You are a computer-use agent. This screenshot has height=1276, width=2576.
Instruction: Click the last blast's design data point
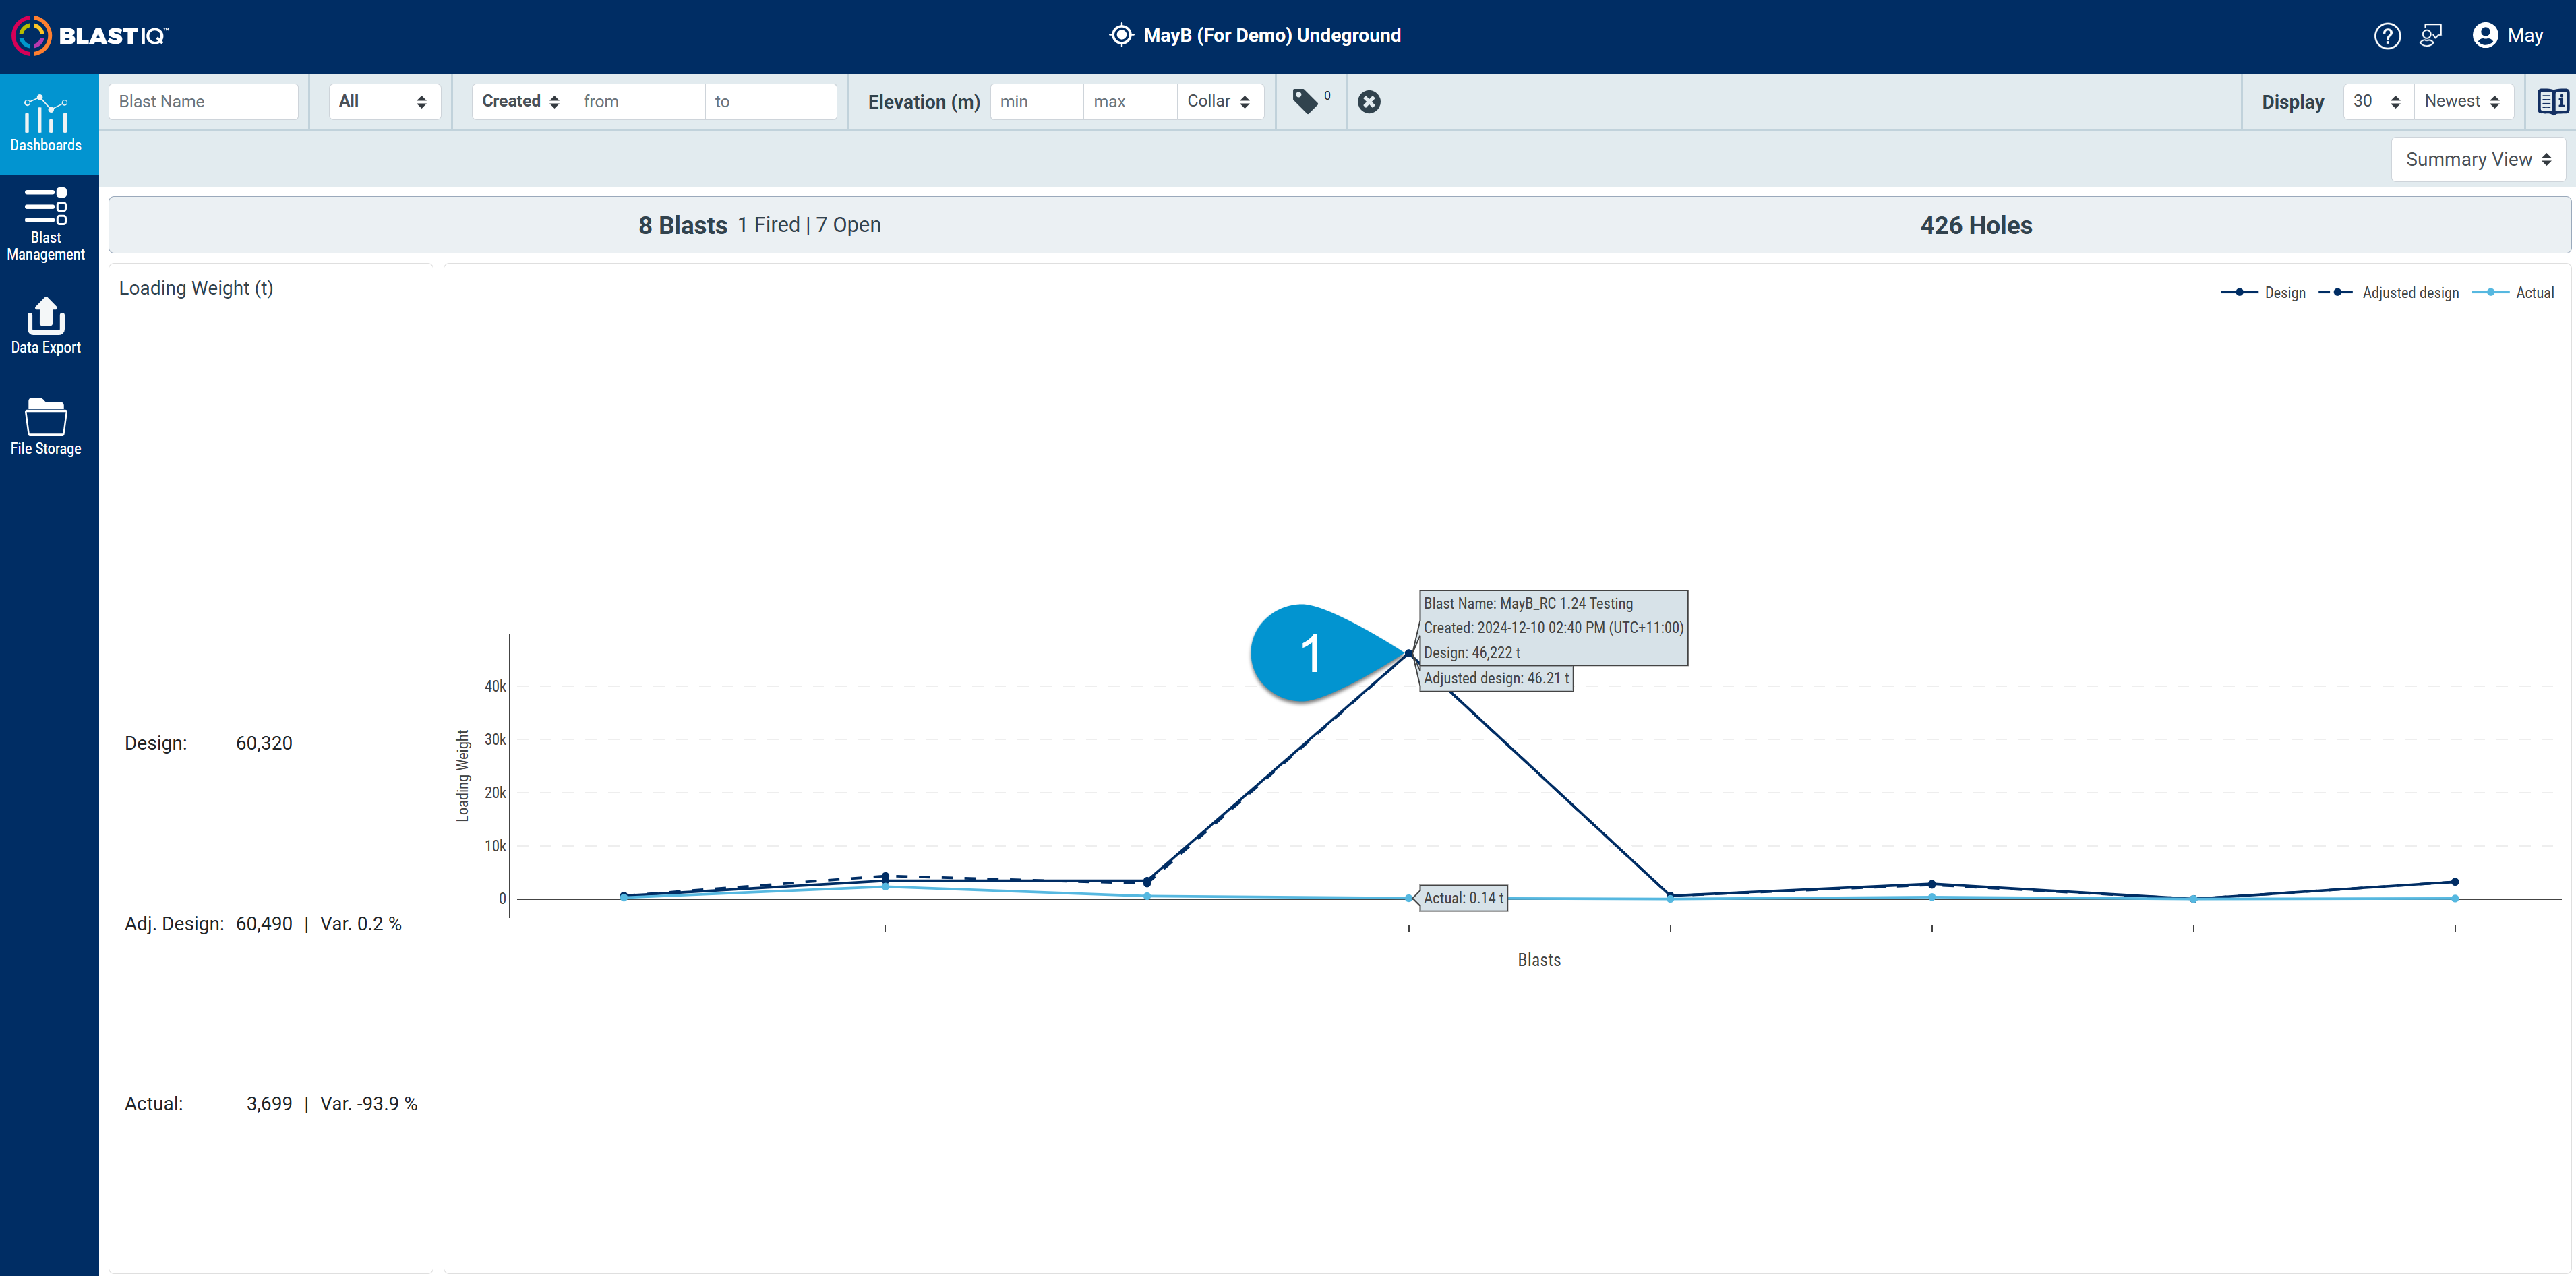(2455, 882)
